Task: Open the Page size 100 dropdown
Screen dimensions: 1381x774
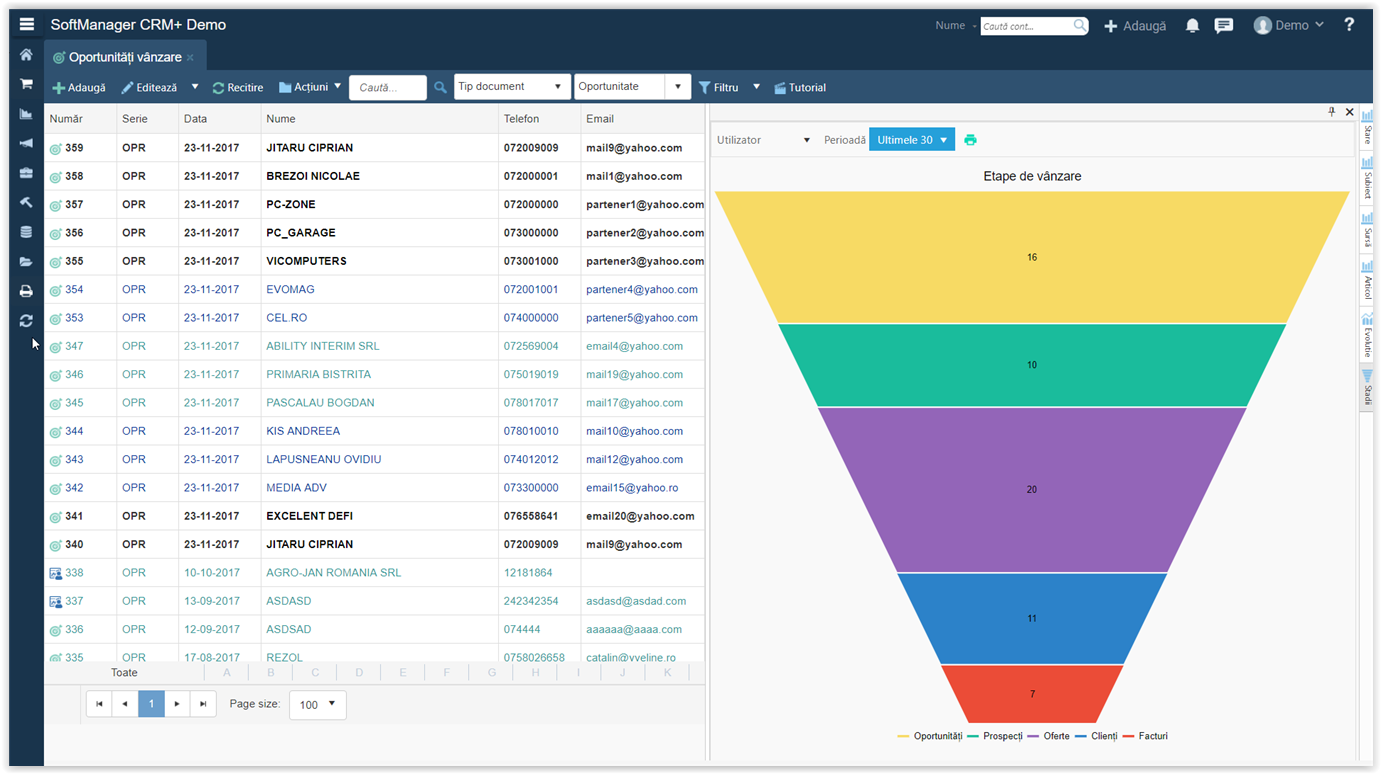Action: click(317, 705)
